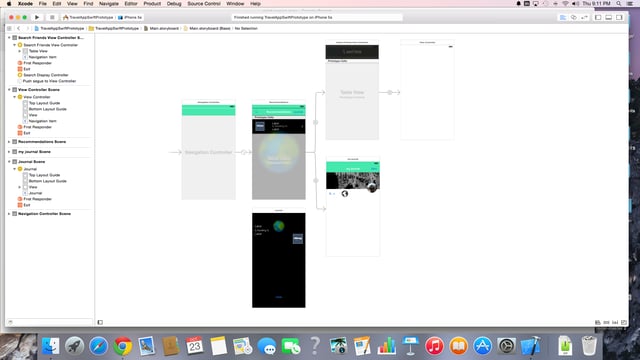Viewport: 640px width, 360px height.
Task: Collapse Search Friends View Controller node
Action: (15, 45)
